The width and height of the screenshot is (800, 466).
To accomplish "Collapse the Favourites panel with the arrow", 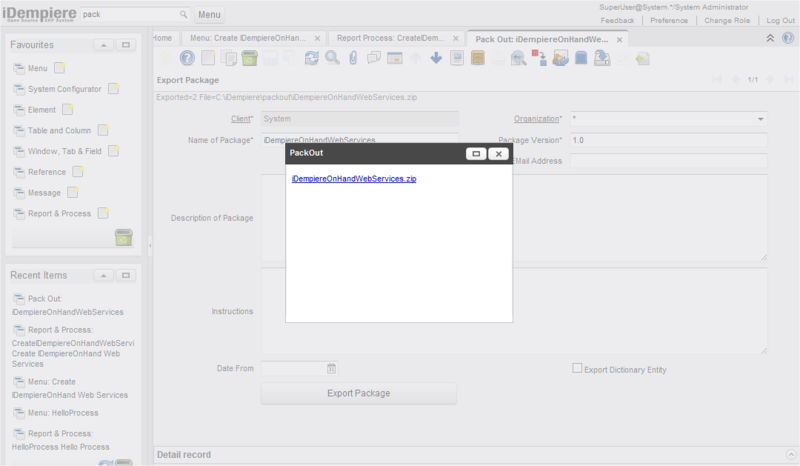I will pyautogui.click(x=103, y=45).
